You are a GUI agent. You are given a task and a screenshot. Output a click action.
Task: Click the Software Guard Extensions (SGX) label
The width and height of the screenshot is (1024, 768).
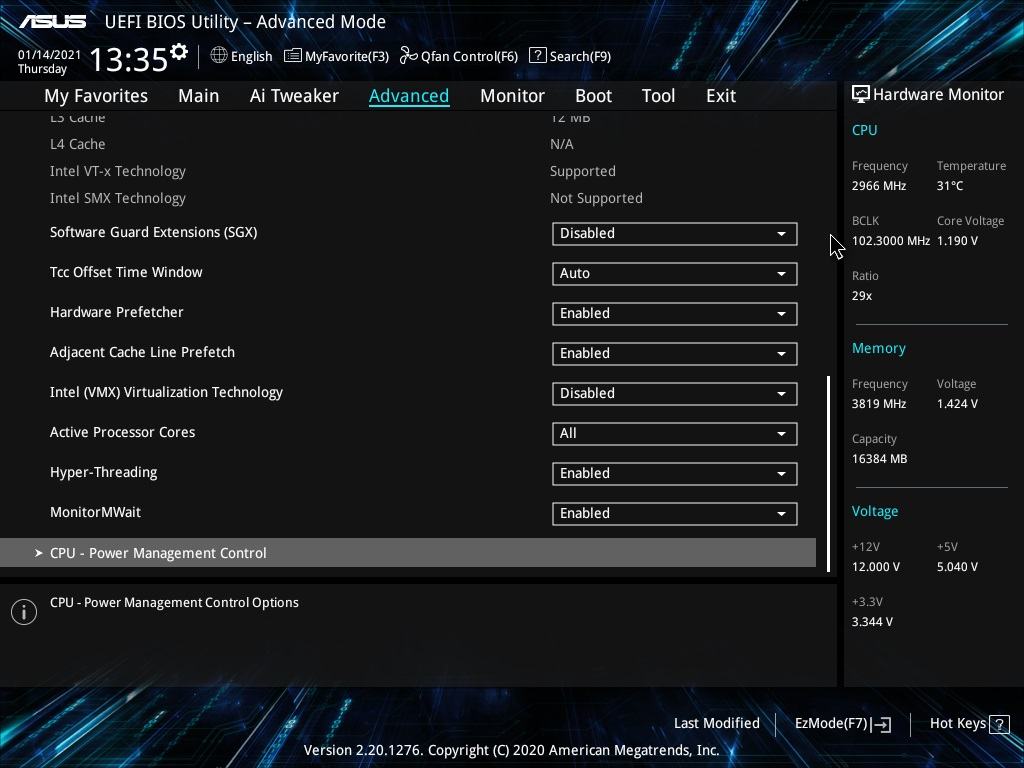click(x=153, y=232)
